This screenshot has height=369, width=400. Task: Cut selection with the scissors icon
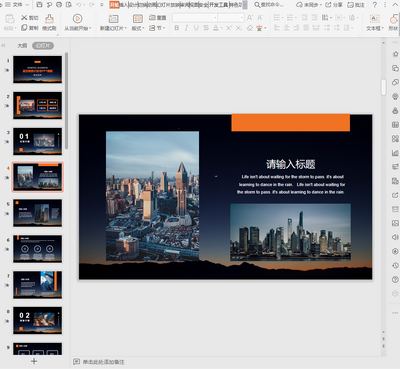point(24,18)
